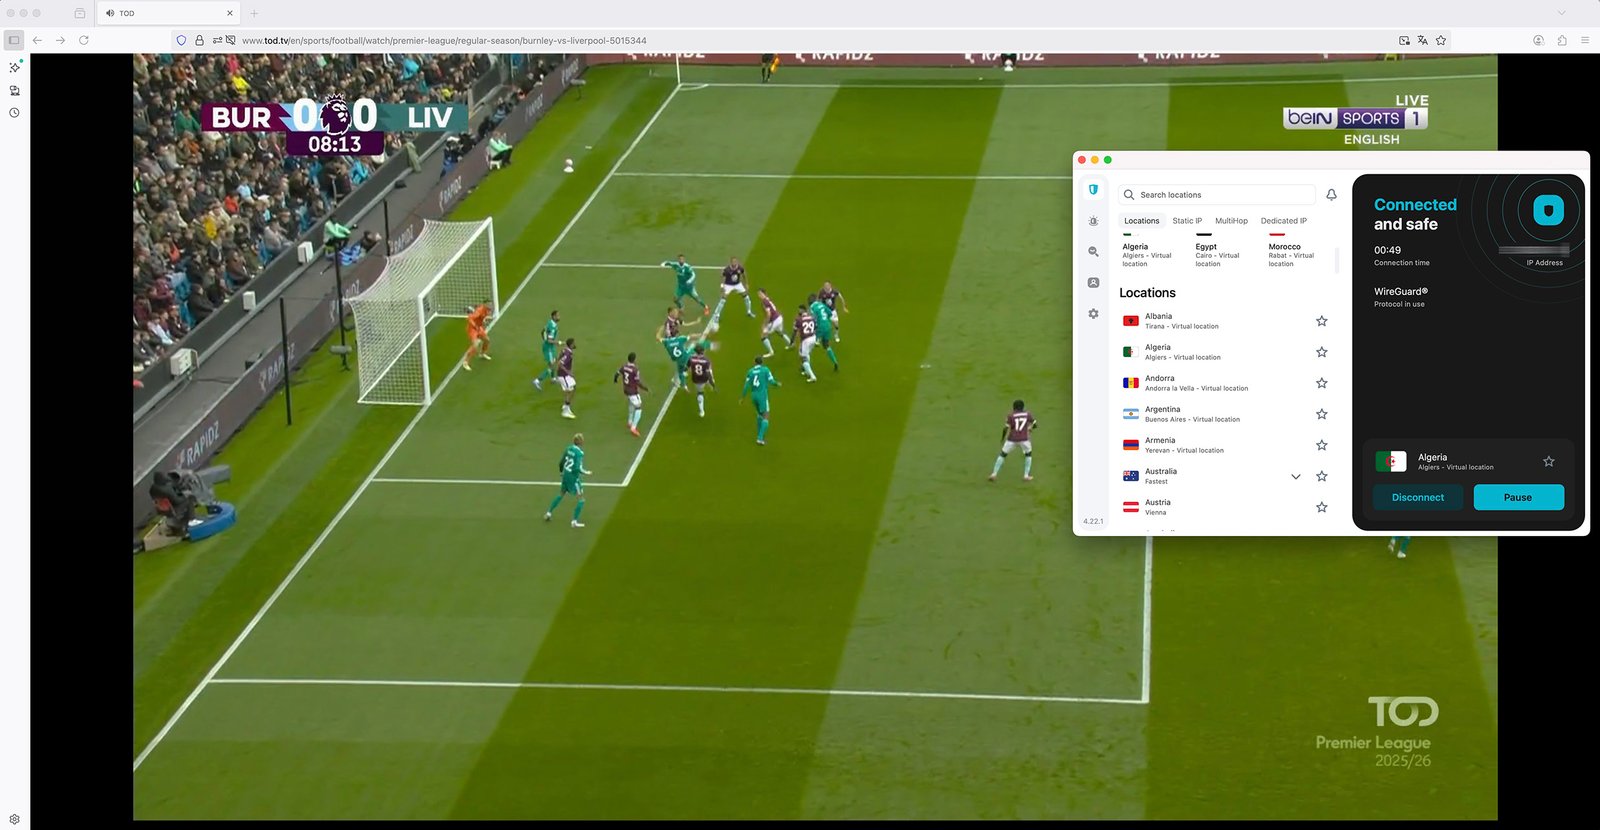Open the antivirus bug icon in sidebar

click(x=1093, y=221)
